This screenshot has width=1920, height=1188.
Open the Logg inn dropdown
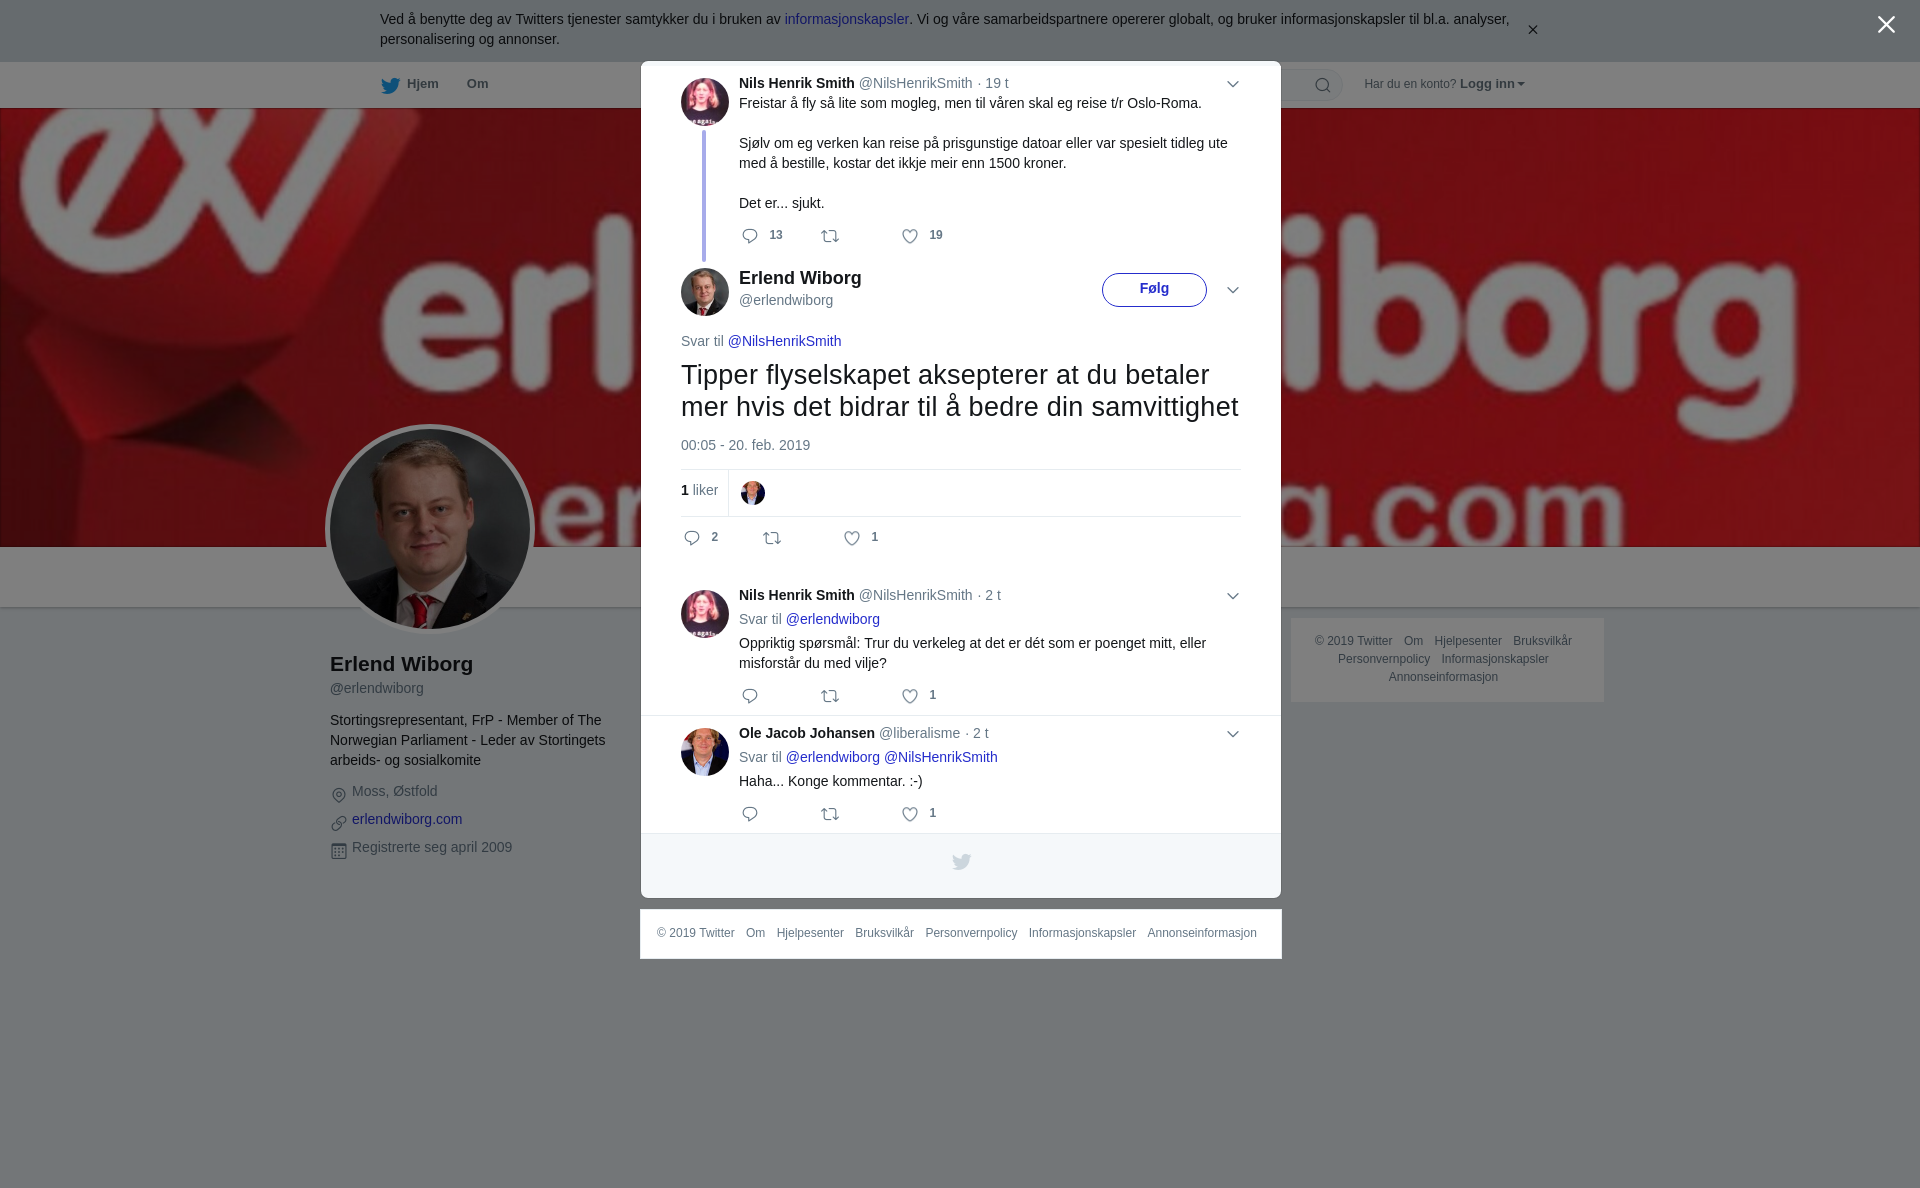[x=1492, y=84]
